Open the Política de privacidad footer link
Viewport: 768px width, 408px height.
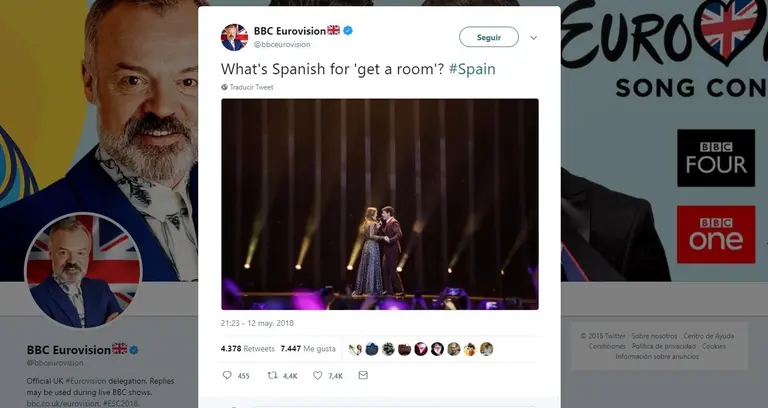(x=664, y=346)
